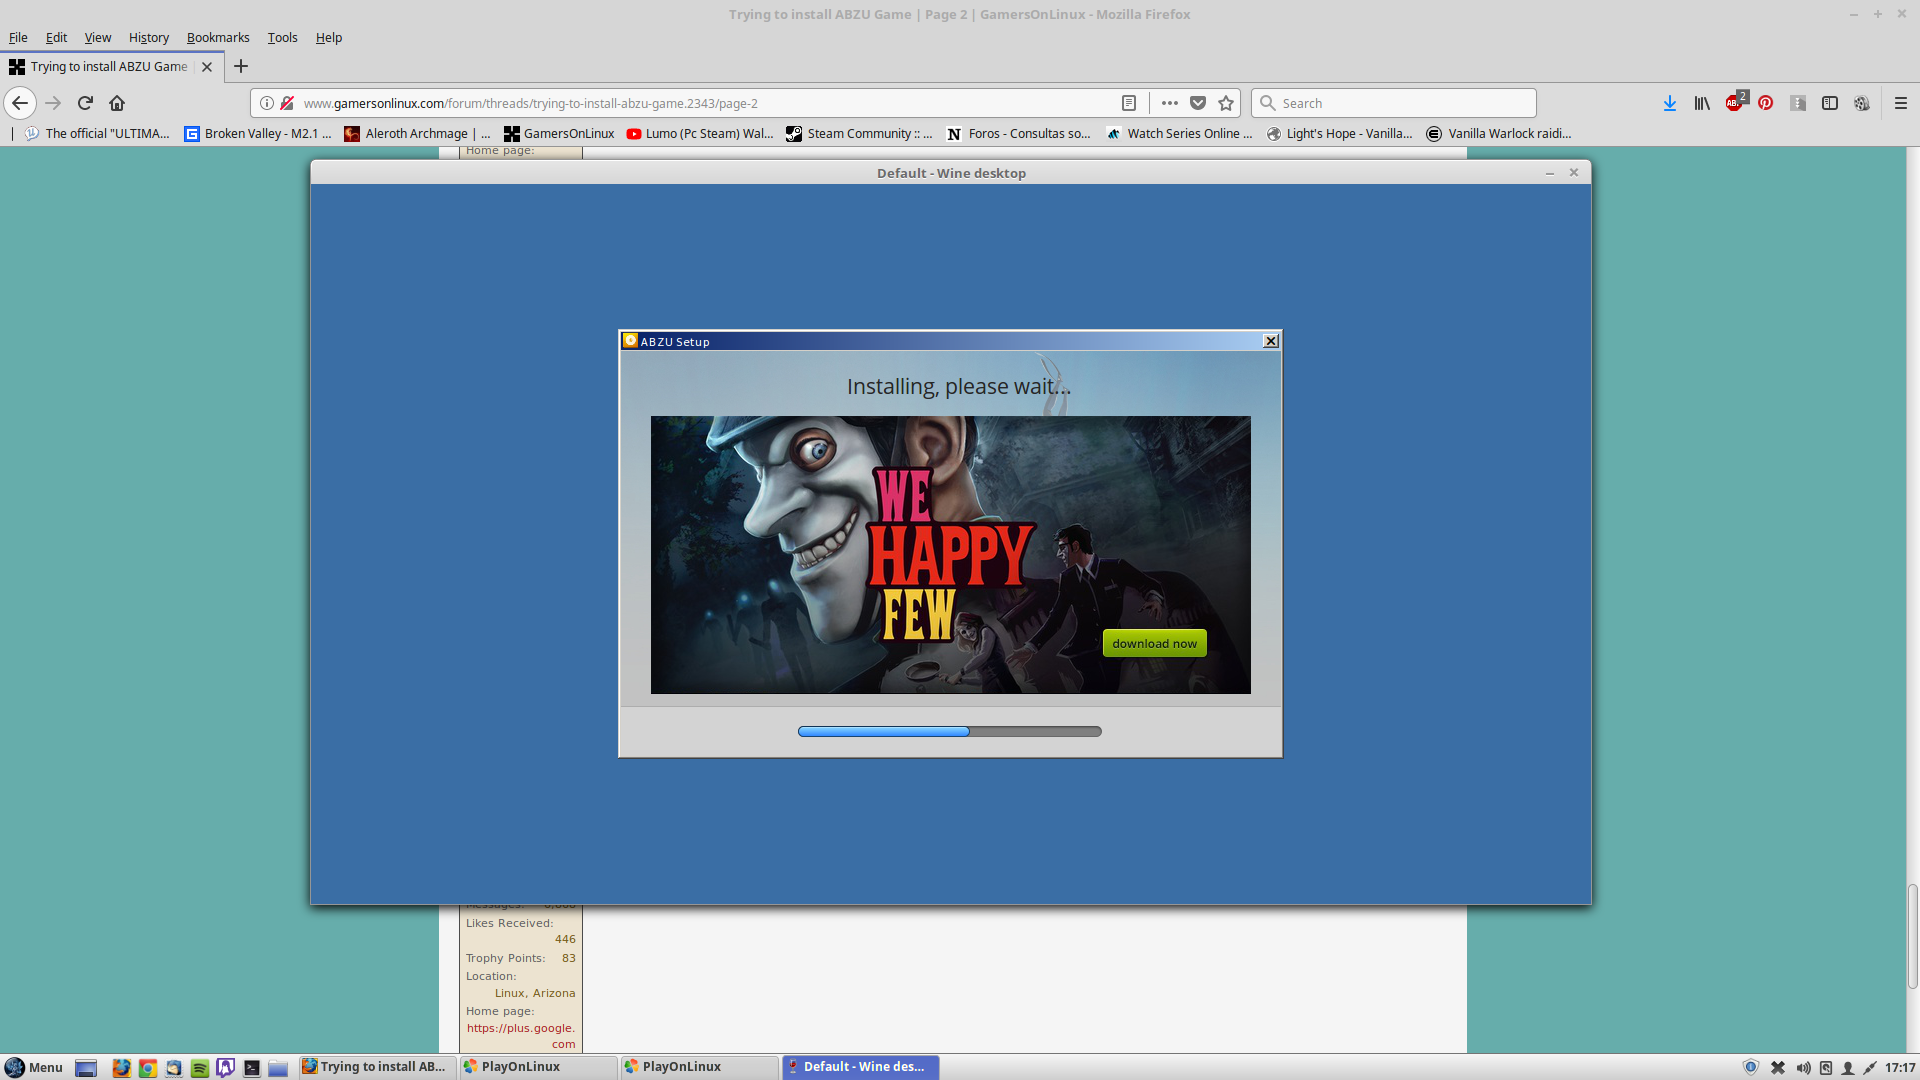1920x1080 pixels.
Task: Launch Chrome from the panel launcher
Action: point(147,1067)
